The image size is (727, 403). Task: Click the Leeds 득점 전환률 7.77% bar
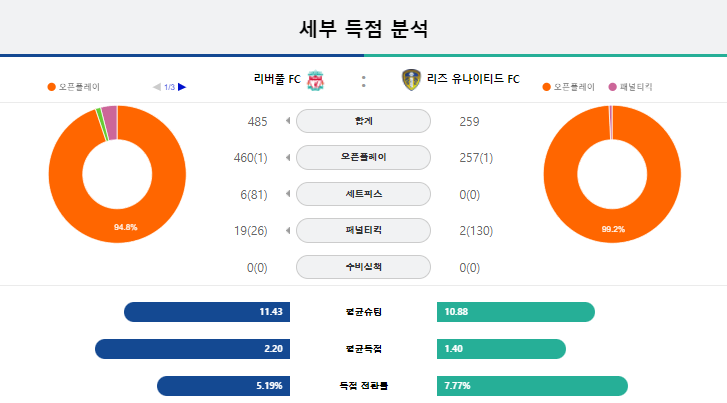pos(532,386)
